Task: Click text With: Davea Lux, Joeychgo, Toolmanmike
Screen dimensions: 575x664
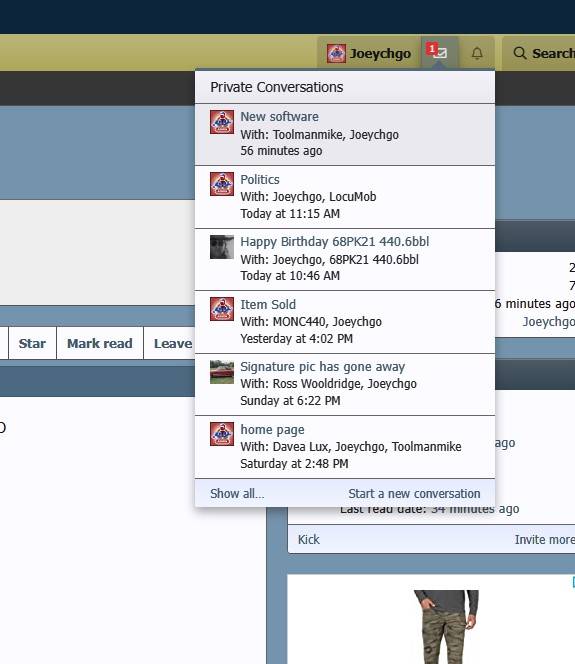Action: [351, 446]
